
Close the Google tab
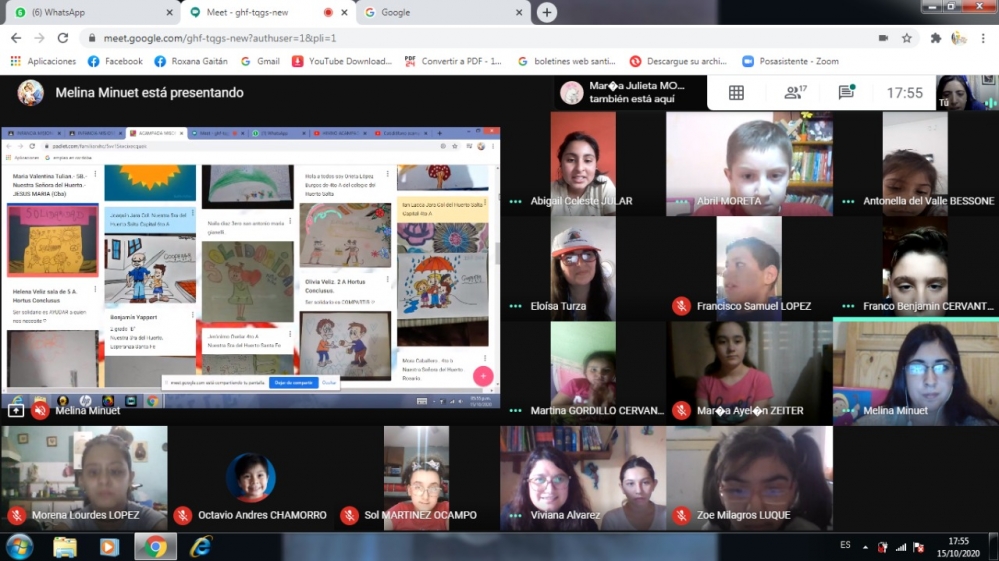tap(519, 12)
